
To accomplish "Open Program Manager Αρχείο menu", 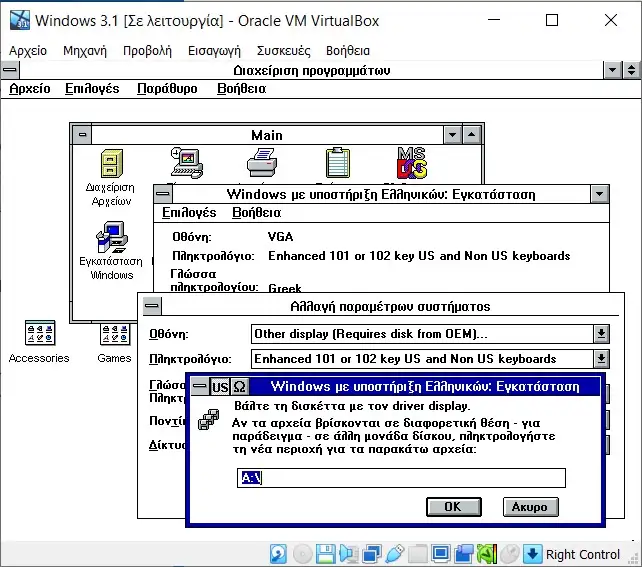I will point(30,88).
